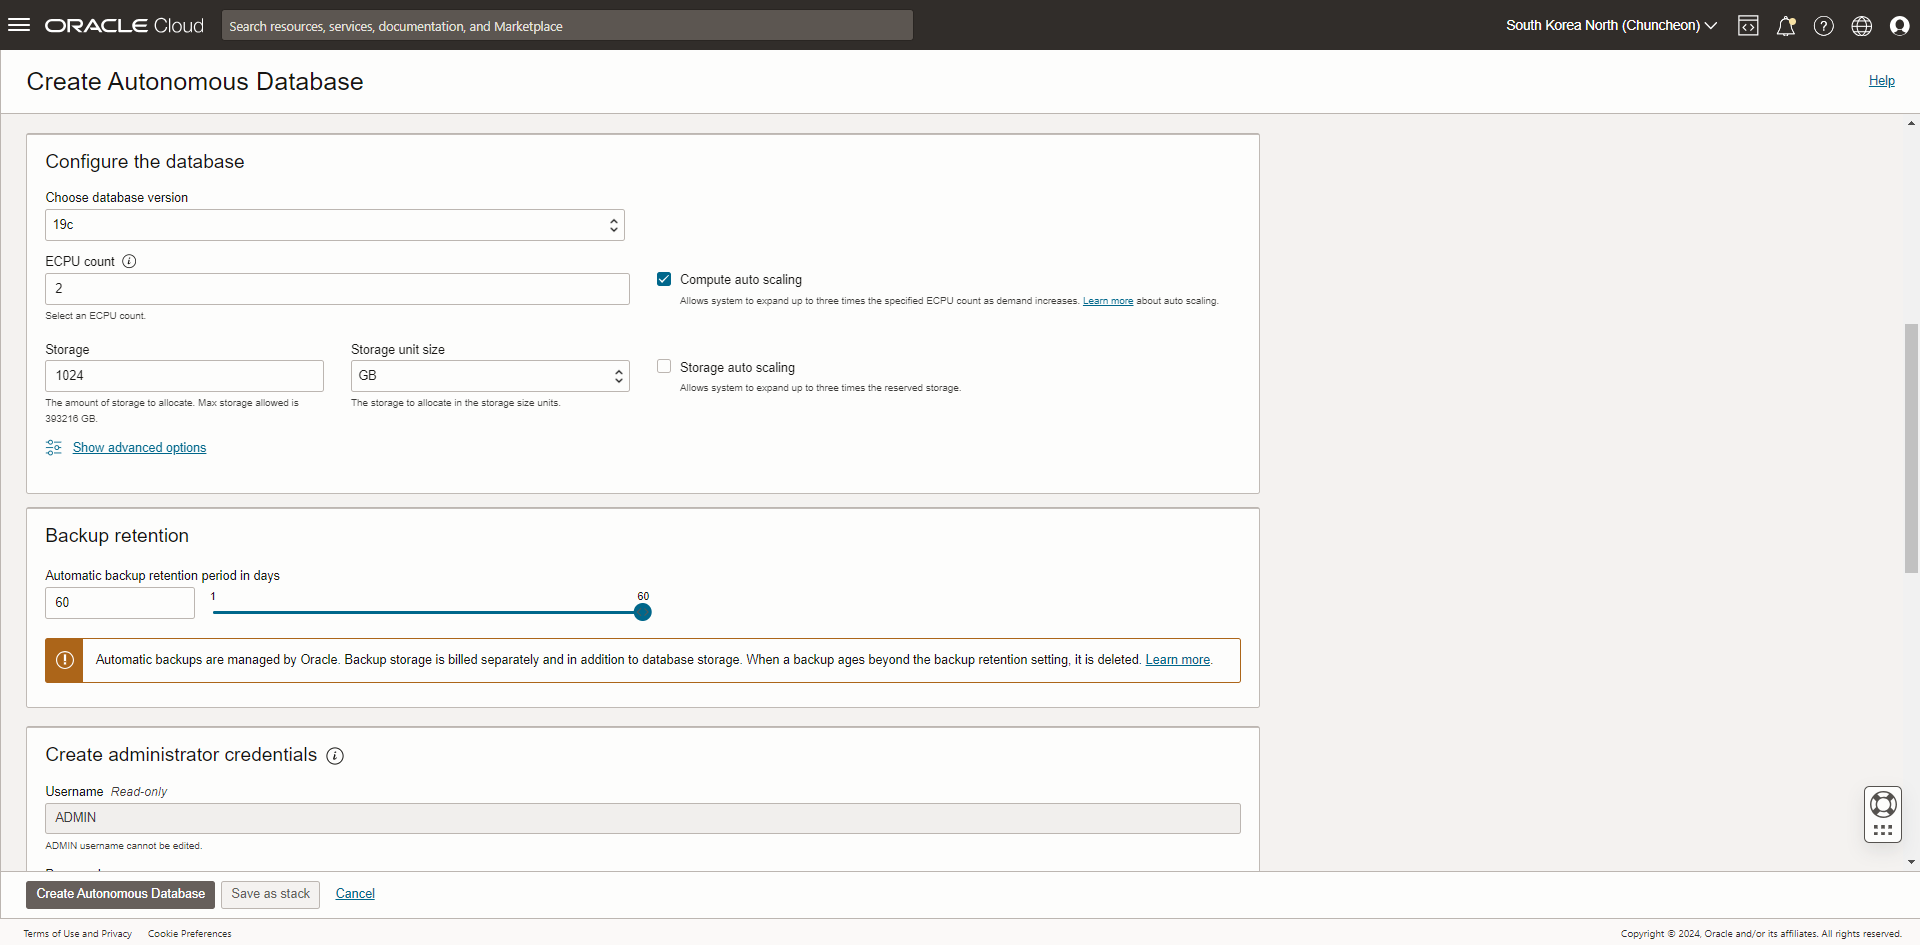Click Create Autonomous Database button

[121, 894]
